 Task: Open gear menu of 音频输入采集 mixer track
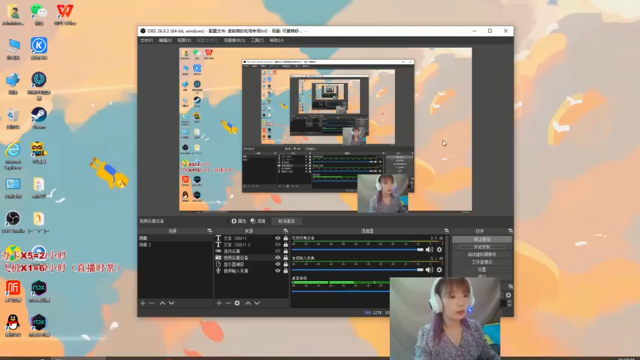[x=439, y=269]
